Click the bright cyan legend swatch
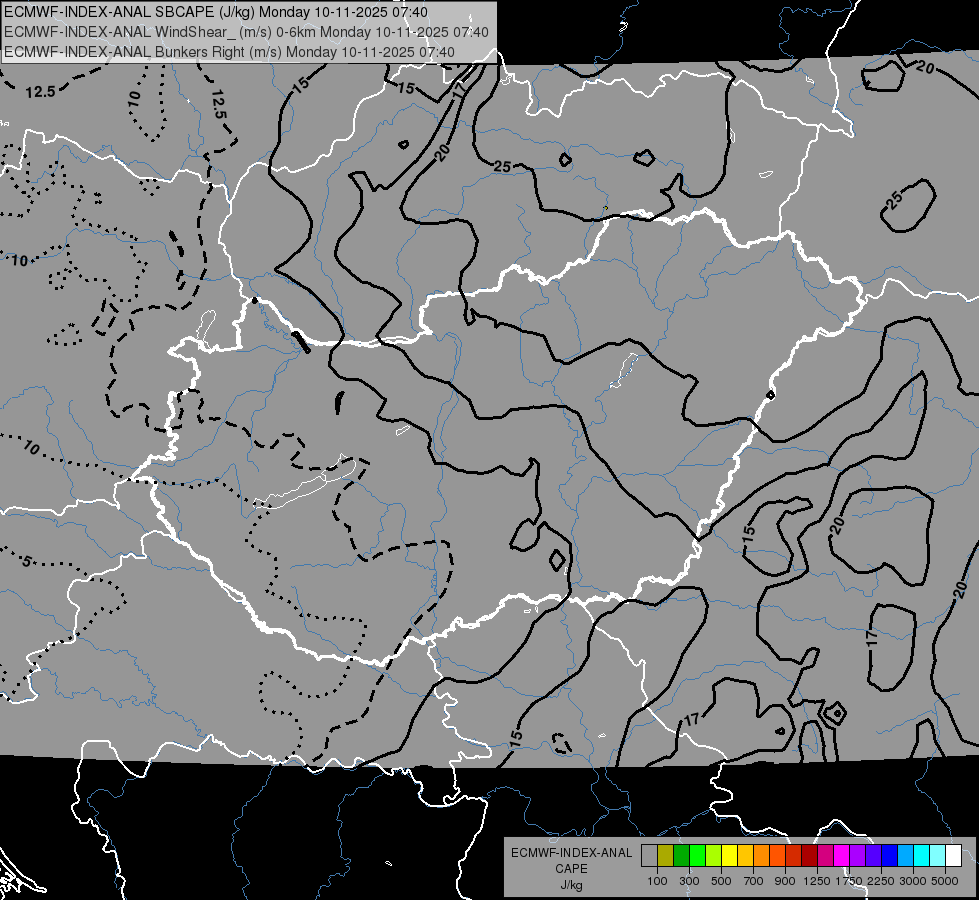This screenshot has height=900, width=979. click(922, 856)
